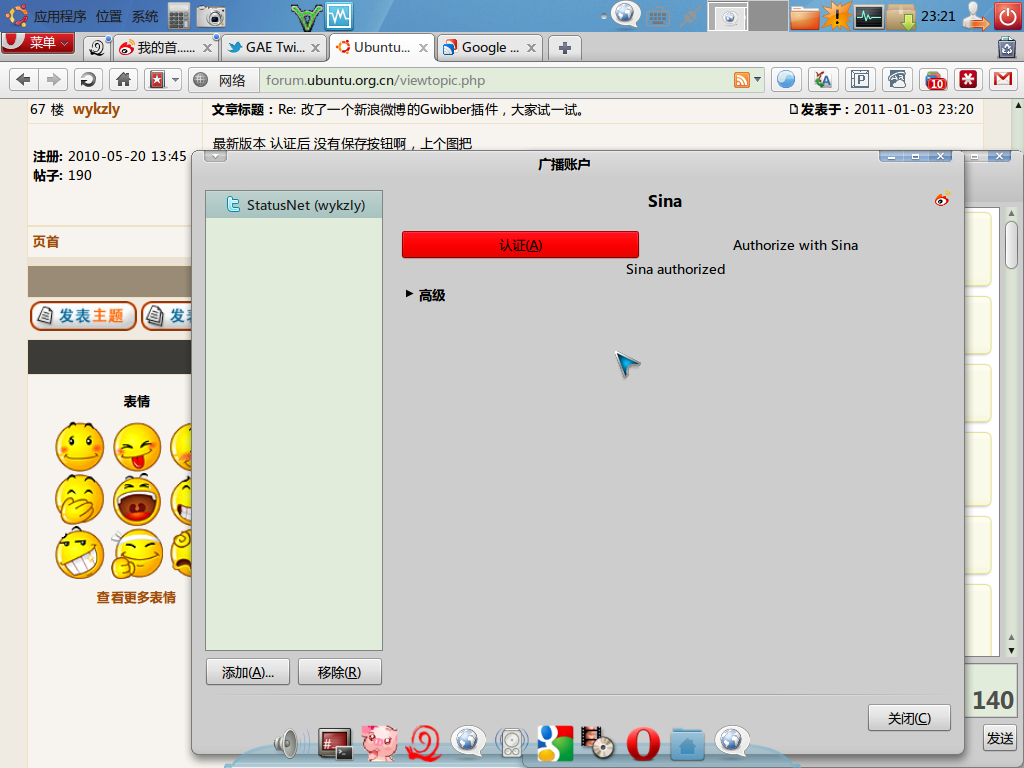Viewport: 1024px width, 768px height.
Task: Click the camera screenshot panel icon
Action: (211, 16)
